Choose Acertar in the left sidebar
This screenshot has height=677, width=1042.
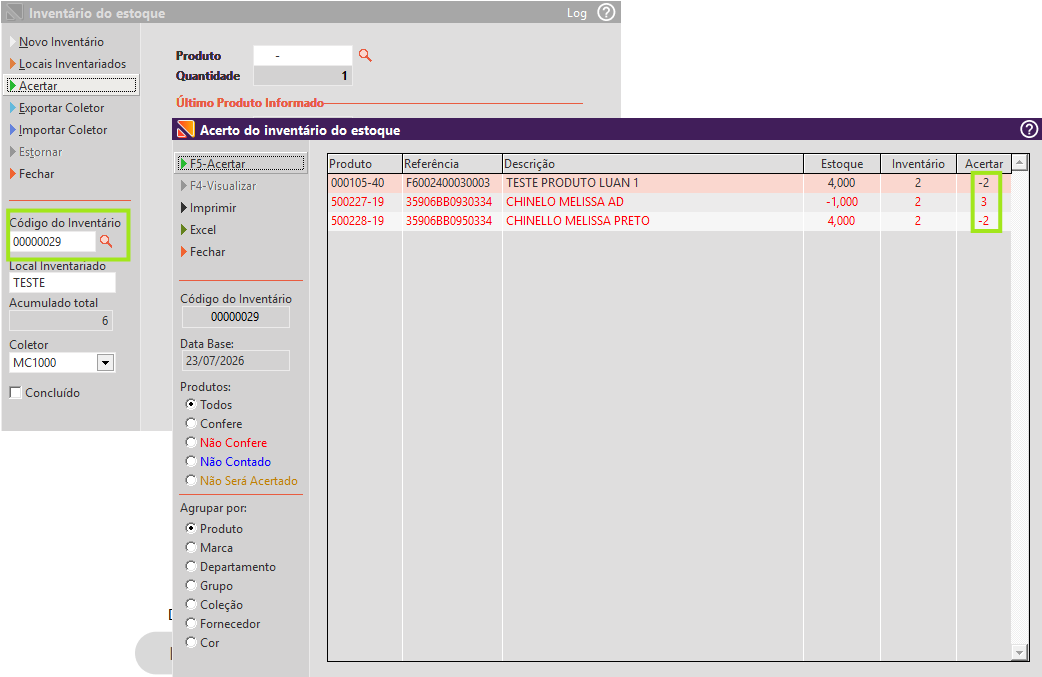tap(71, 86)
